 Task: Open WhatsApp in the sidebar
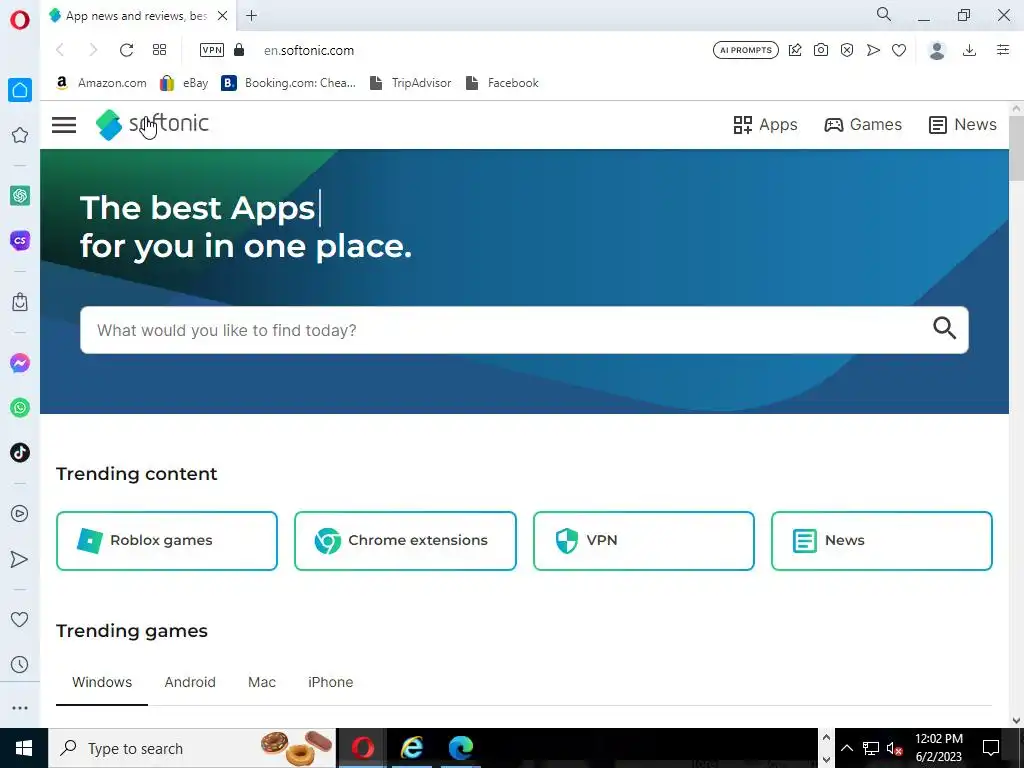(20, 408)
